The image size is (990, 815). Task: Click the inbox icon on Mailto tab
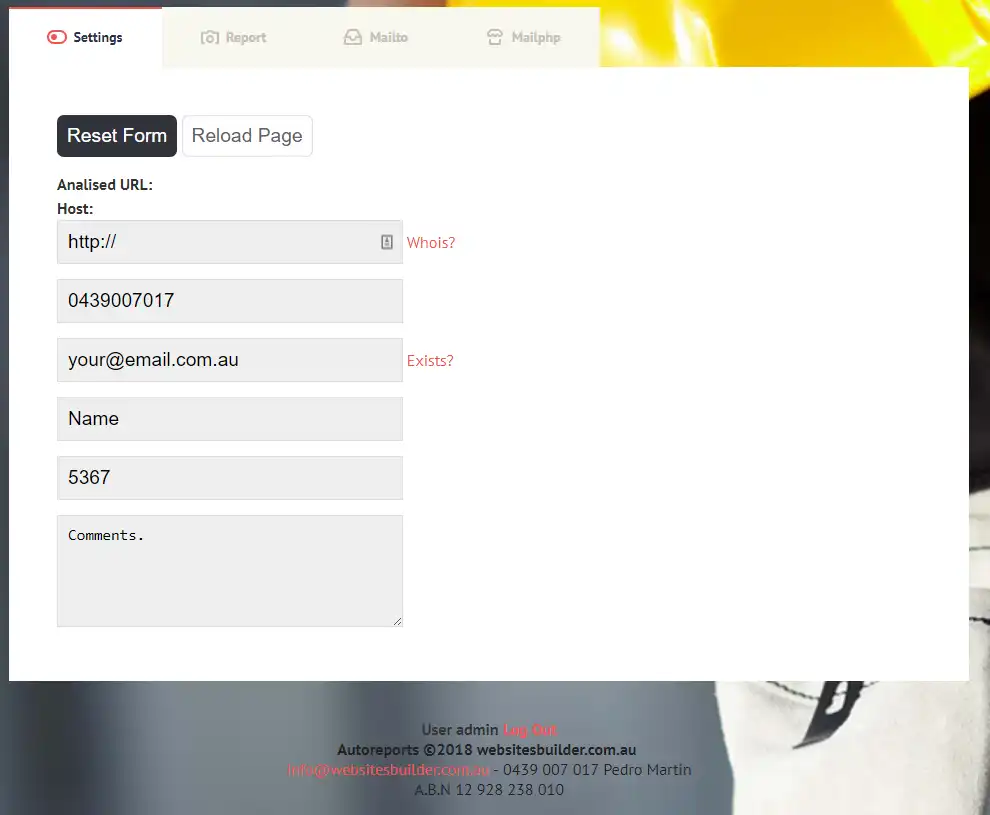(x=353, y=37)
